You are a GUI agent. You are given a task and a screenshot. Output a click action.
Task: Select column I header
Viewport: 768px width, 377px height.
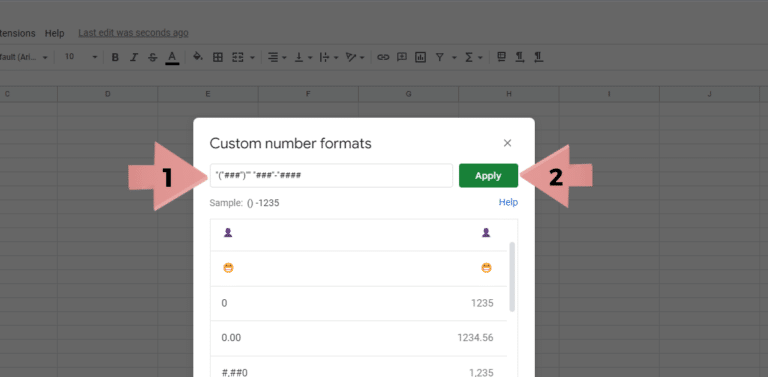pos(609,94)
